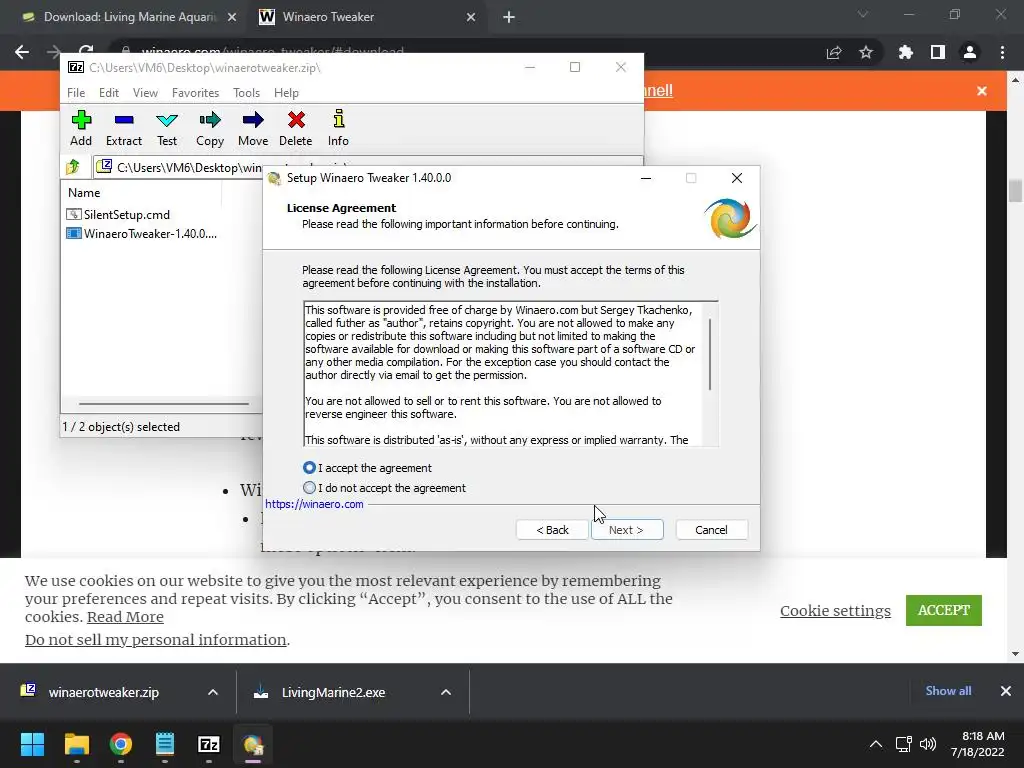The image size is (1024, 768).
Task: Open winaerotweaker.zip from the downloads bar
Action: (103, 692)
